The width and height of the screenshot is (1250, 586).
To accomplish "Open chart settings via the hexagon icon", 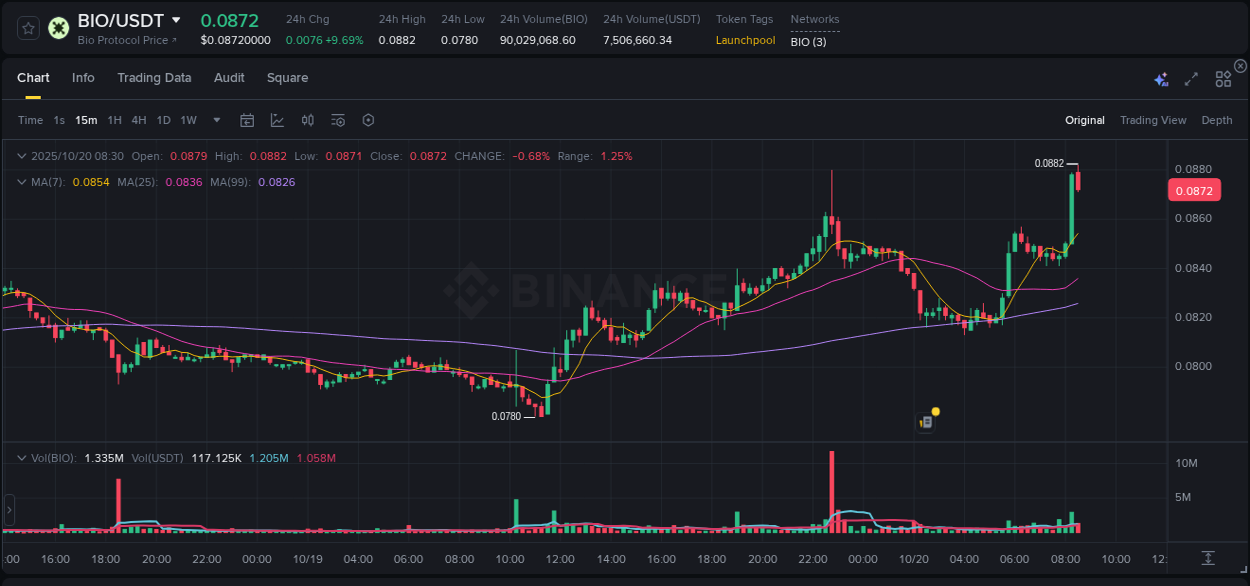I will (368, 119).
